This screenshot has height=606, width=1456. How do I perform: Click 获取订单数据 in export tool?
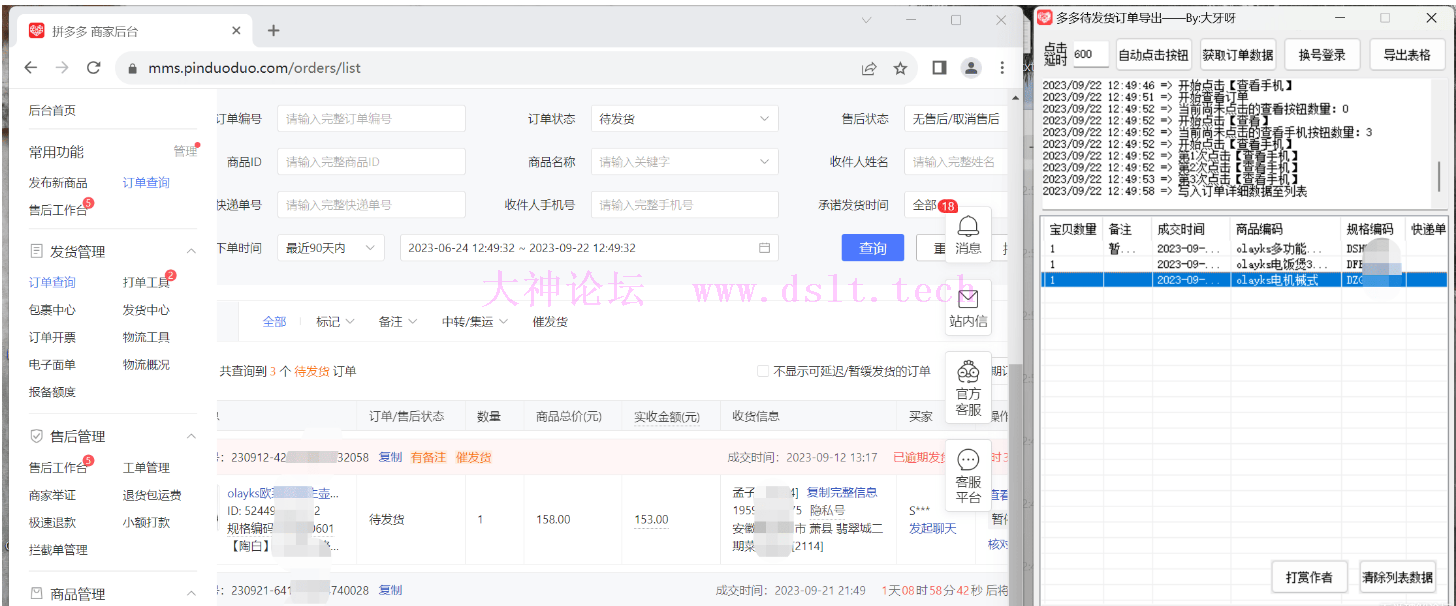[x=1238, y=55]
